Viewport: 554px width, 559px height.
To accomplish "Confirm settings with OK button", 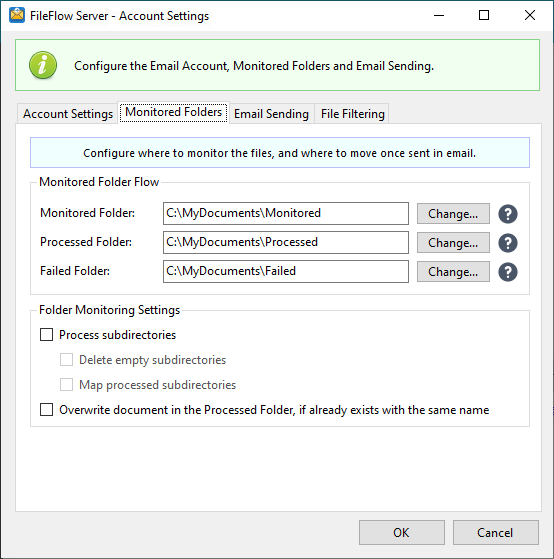I will 402,533.
